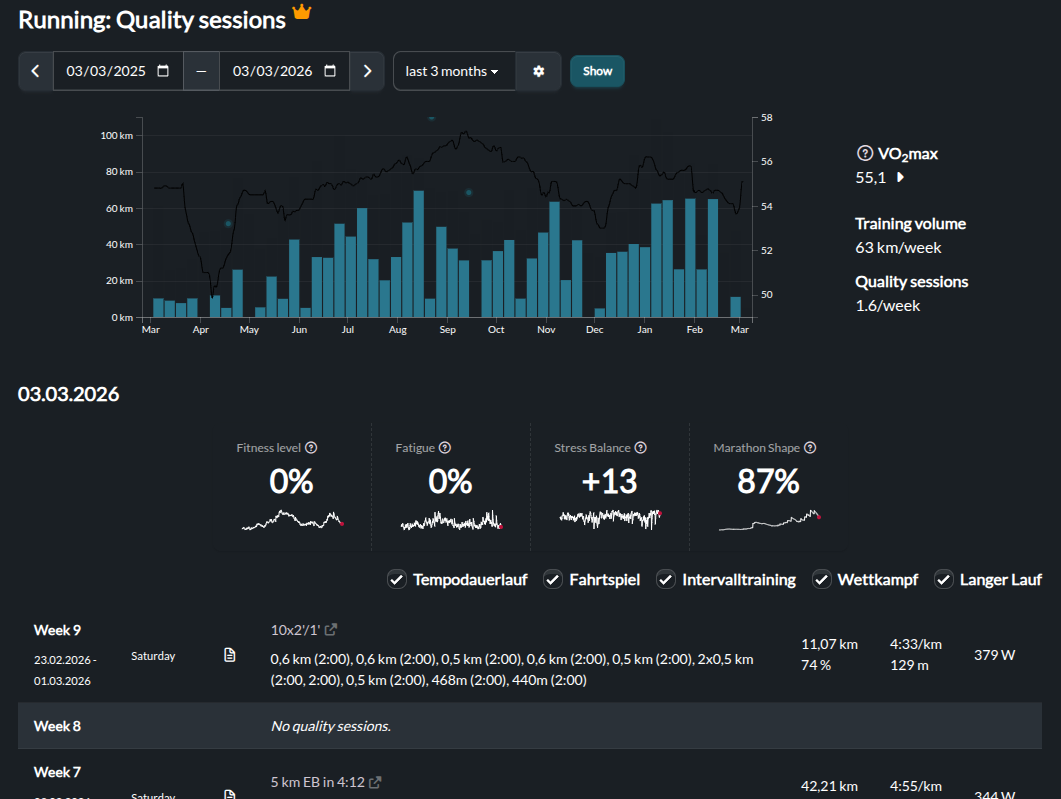Viewport: 1061px width, 799px height.
Task: Open calendar picker for end date 03/03/2026
Action: click(330, 71)
